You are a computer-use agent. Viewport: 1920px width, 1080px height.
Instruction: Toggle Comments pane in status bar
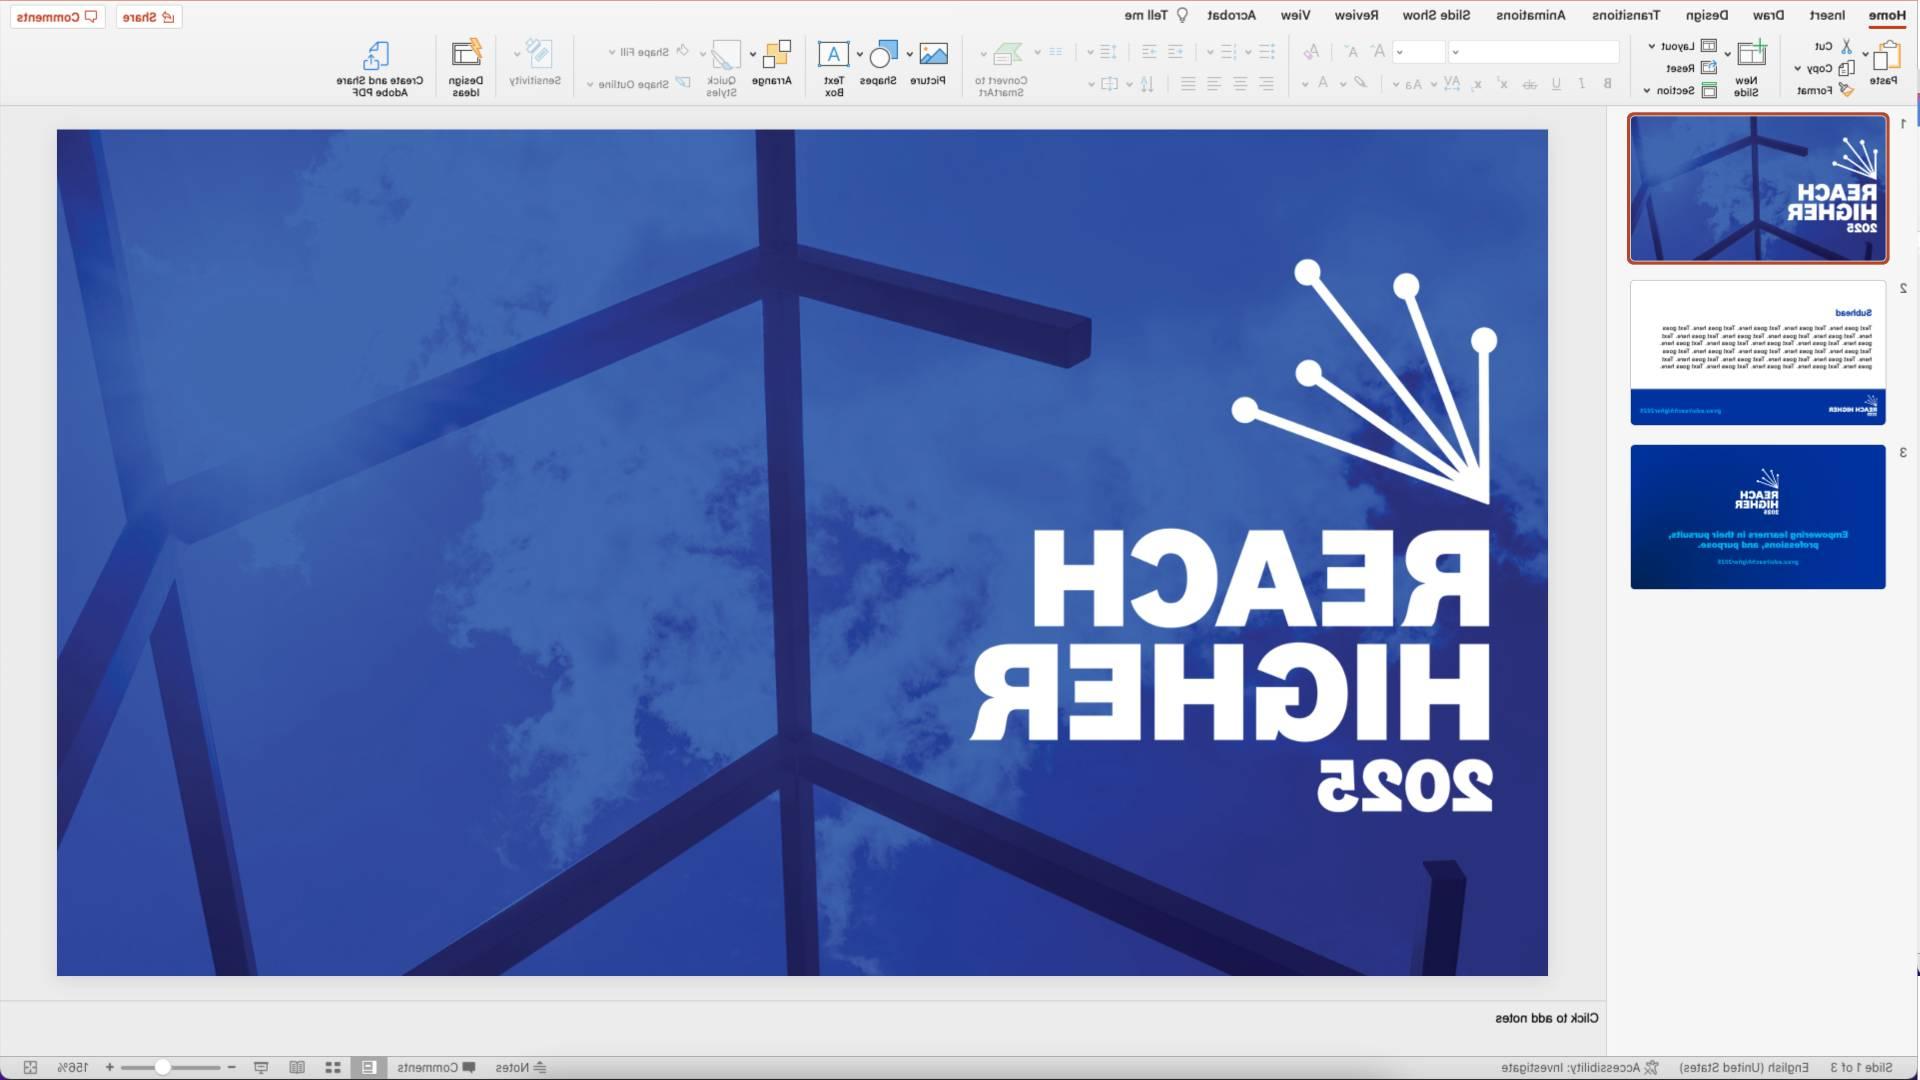click(x=436, y=1068)
